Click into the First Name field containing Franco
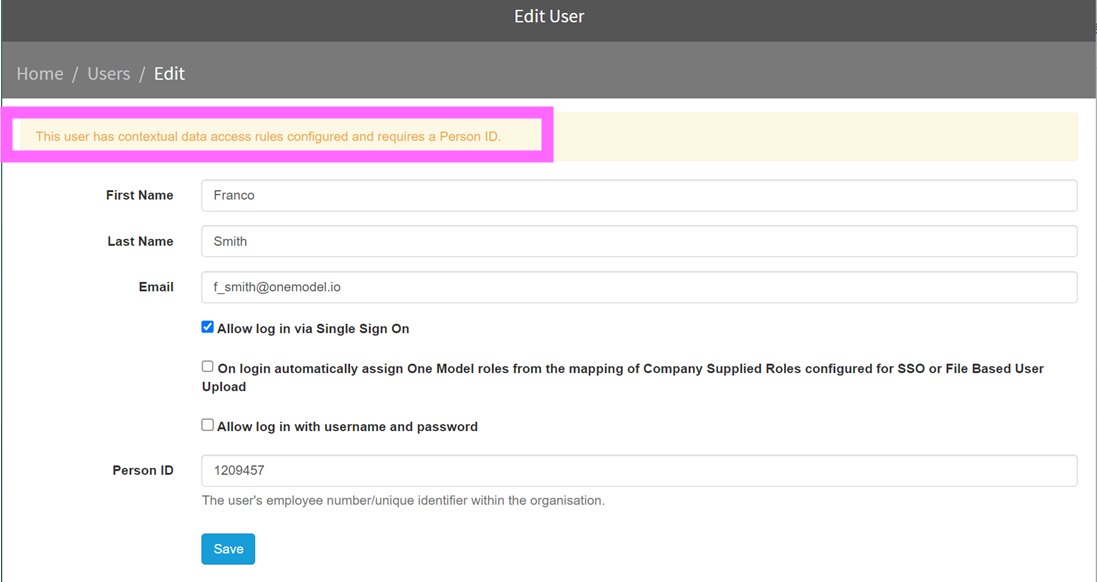 639,195
